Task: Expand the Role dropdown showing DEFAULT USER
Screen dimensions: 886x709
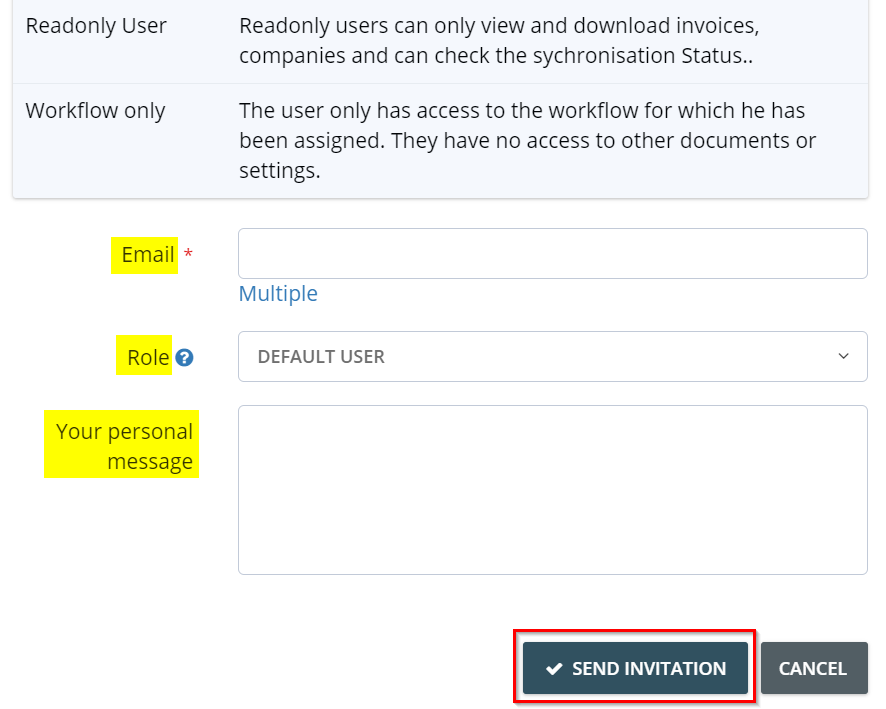Action: [553, 356]
